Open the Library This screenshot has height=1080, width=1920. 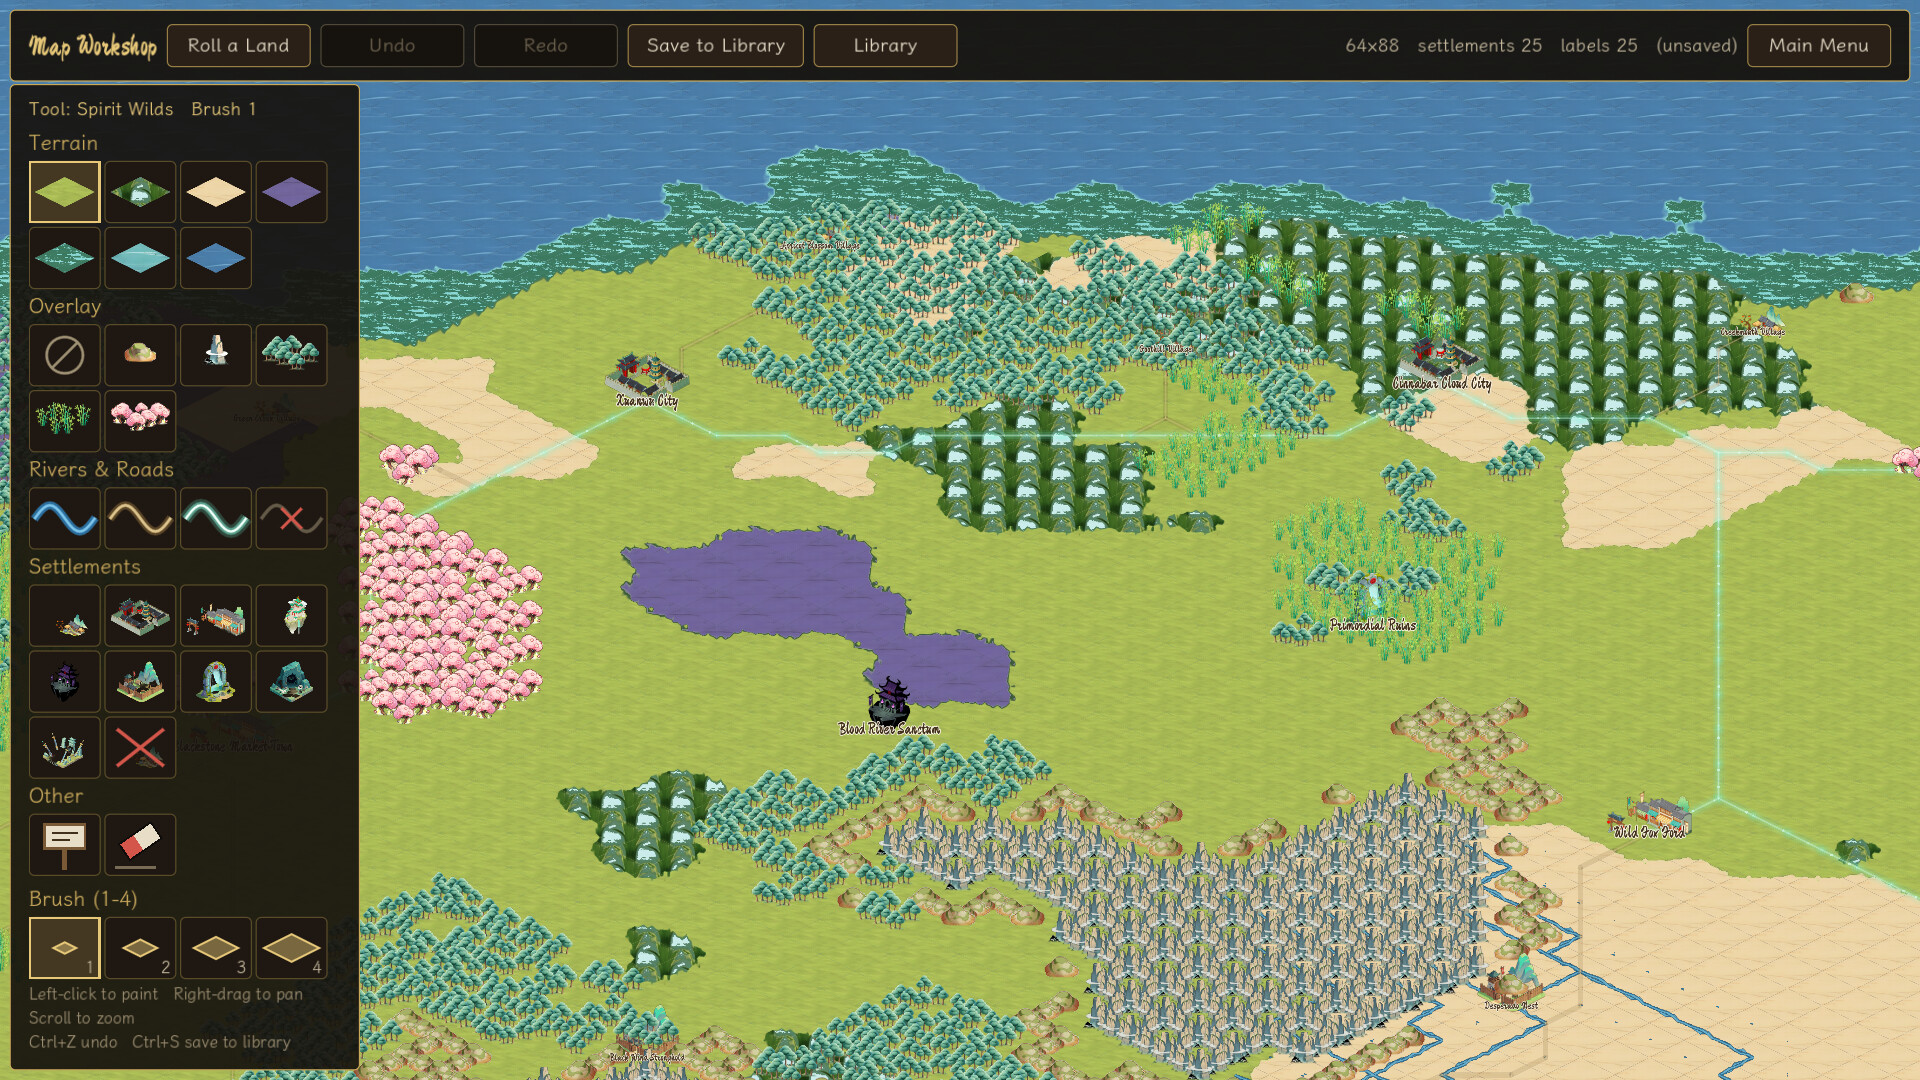(885, 45)
